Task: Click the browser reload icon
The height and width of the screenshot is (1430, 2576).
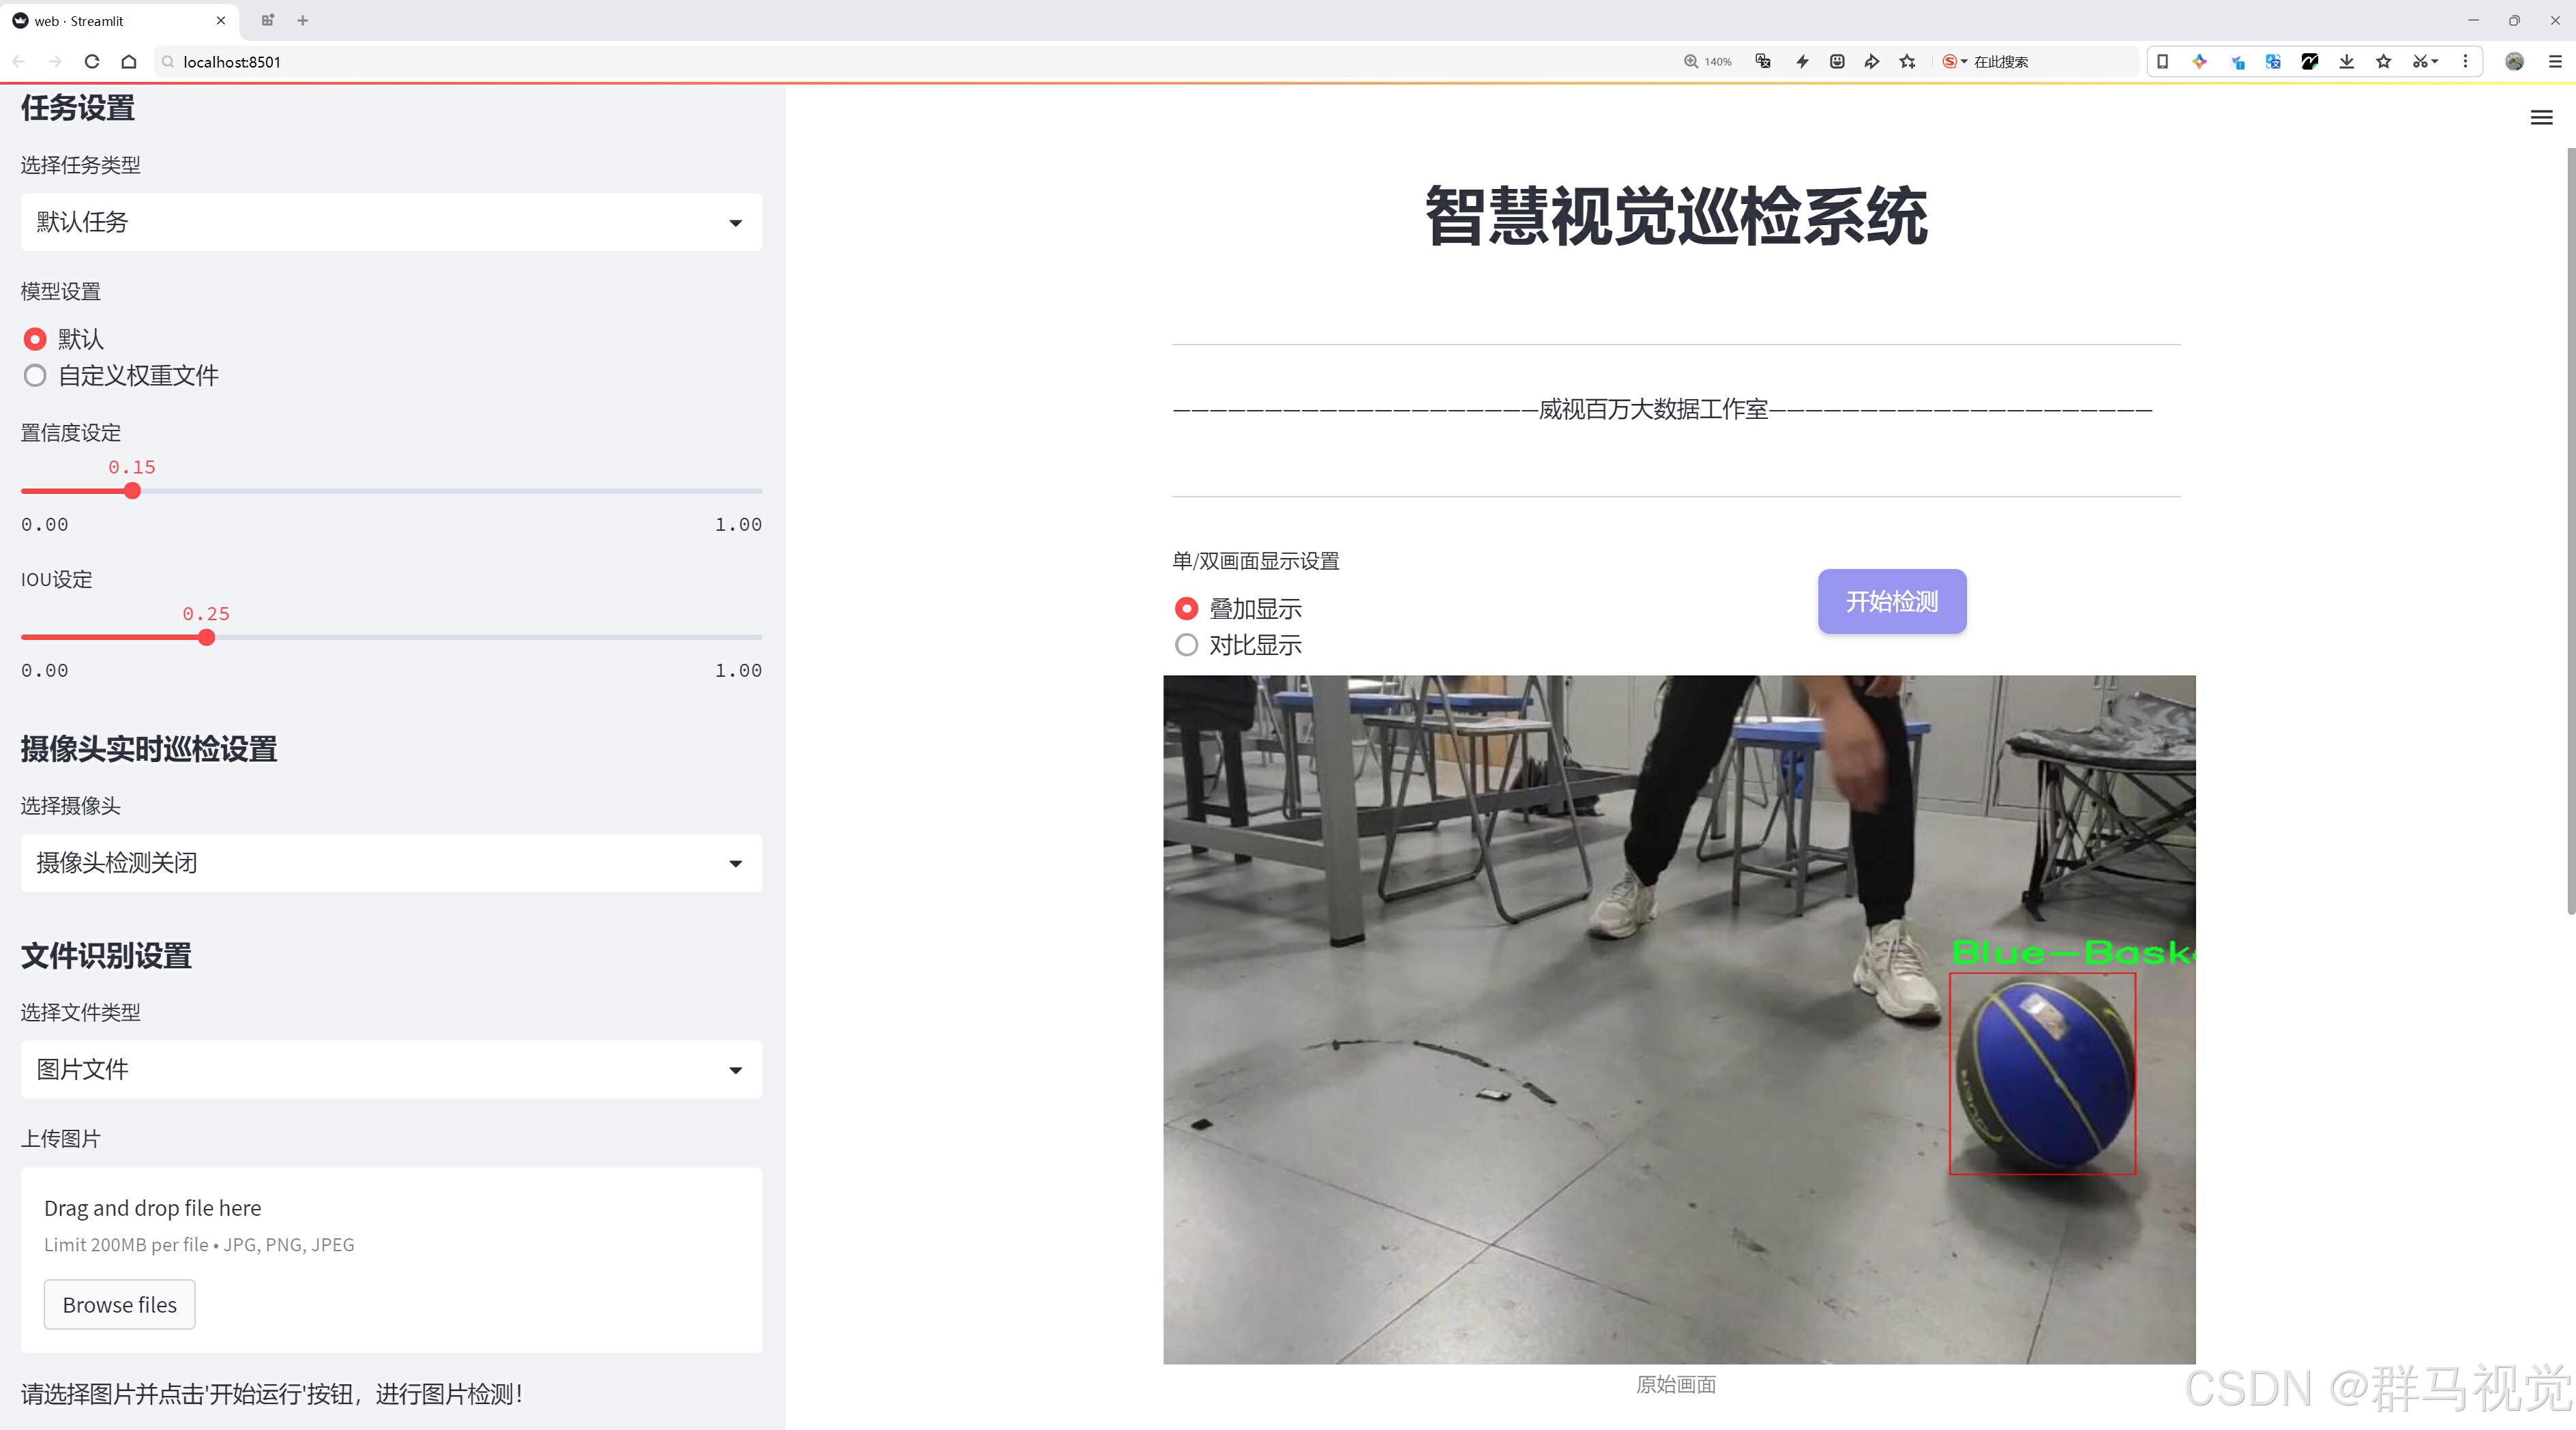Action: pyautogui.click(x=92, y=62)
